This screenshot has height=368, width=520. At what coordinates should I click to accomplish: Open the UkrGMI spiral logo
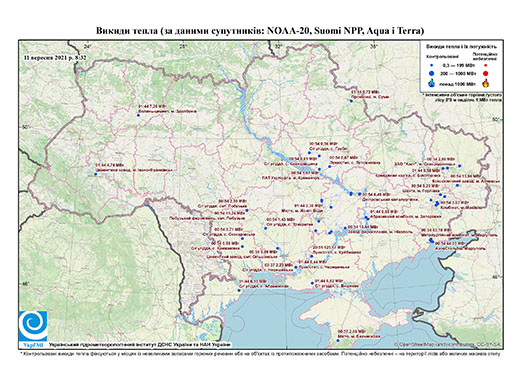(x=33, y=326)
